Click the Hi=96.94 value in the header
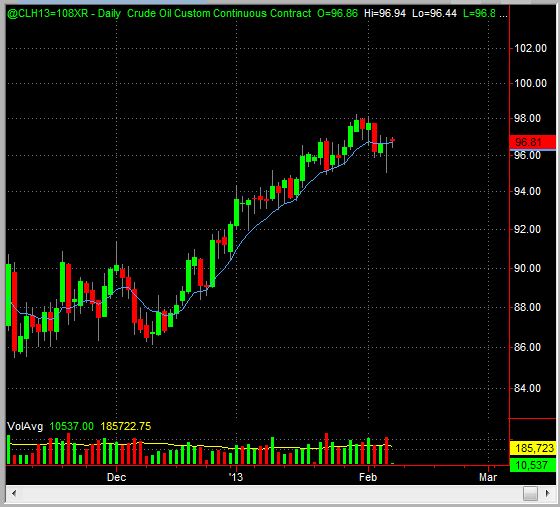The height and width of the screenshot is (507, 560). coord(385,14)
